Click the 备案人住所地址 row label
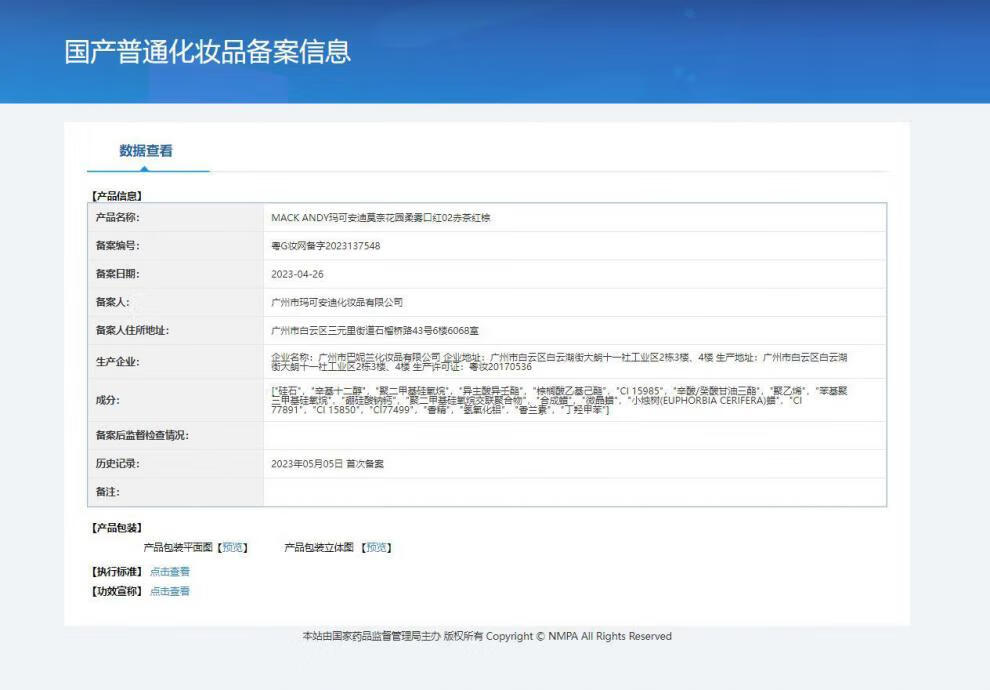Screen dimensions: 990x690 pos(132,330)
